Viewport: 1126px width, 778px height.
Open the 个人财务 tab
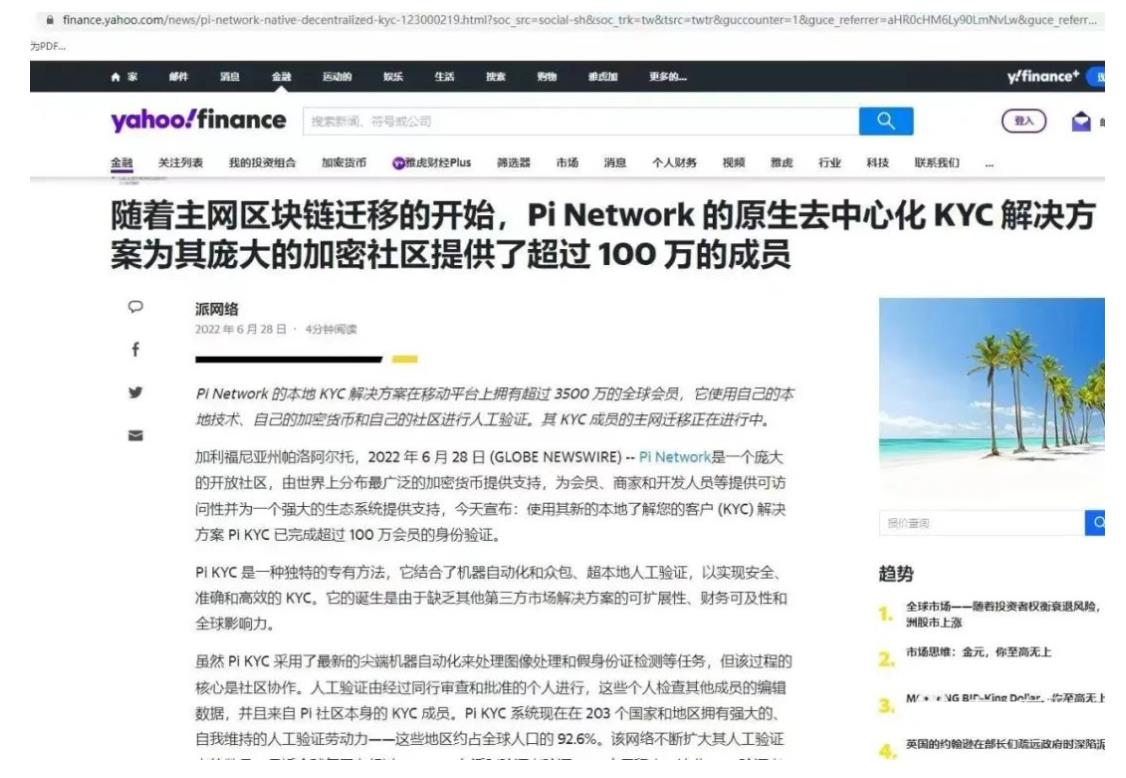click(x=674, y=163)
